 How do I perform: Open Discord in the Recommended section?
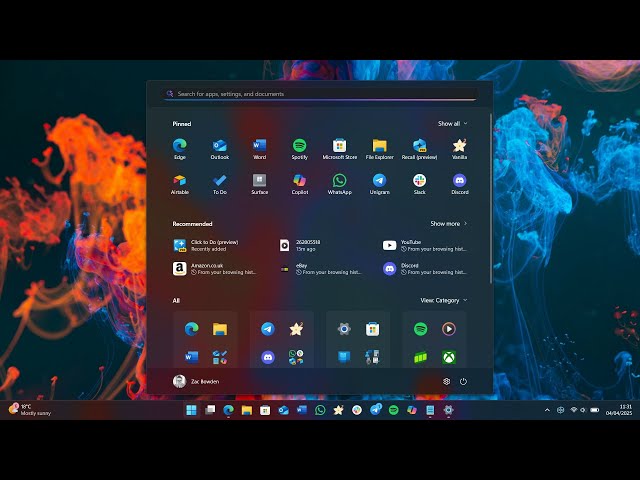pyautogui.click(x=425, y=269)
